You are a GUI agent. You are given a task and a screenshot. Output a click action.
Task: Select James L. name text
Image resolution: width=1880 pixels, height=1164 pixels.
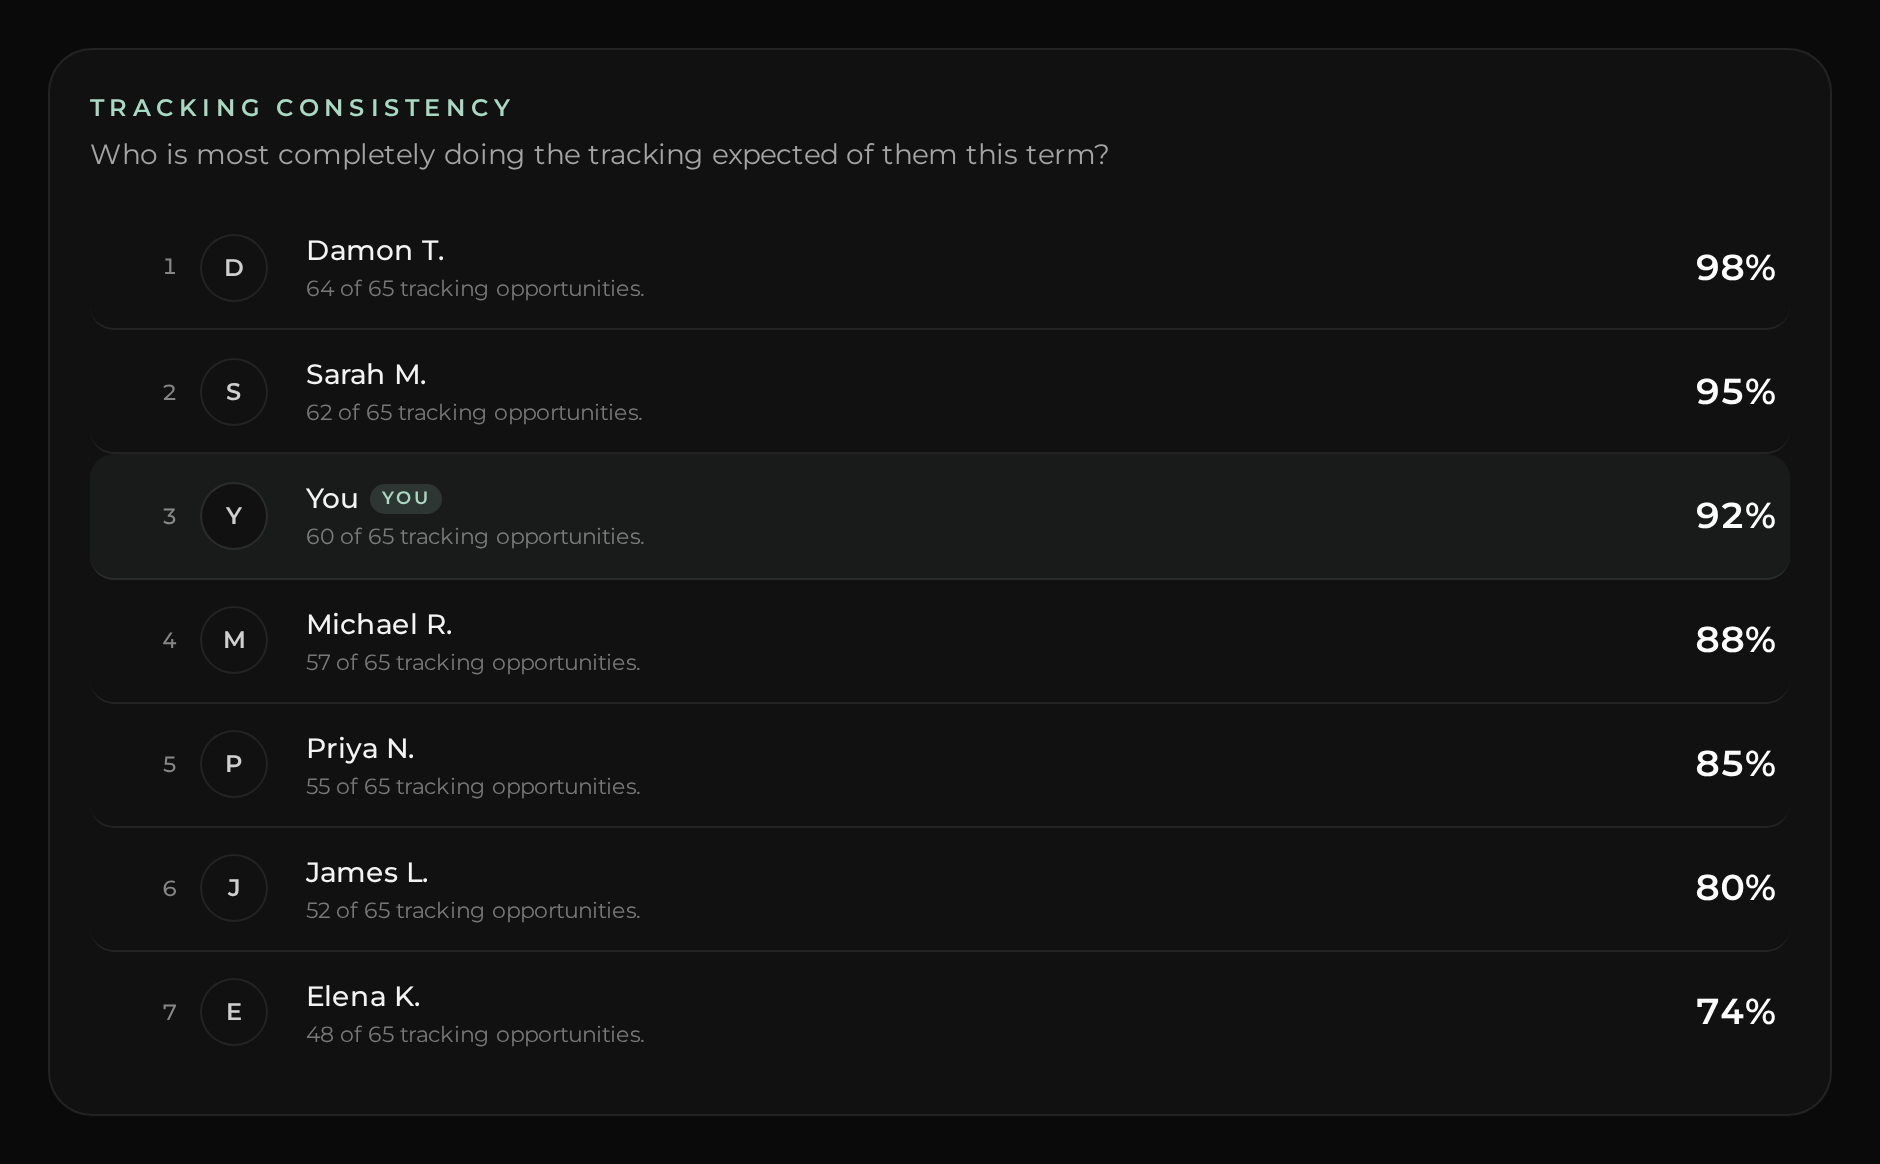coord(367,872)
